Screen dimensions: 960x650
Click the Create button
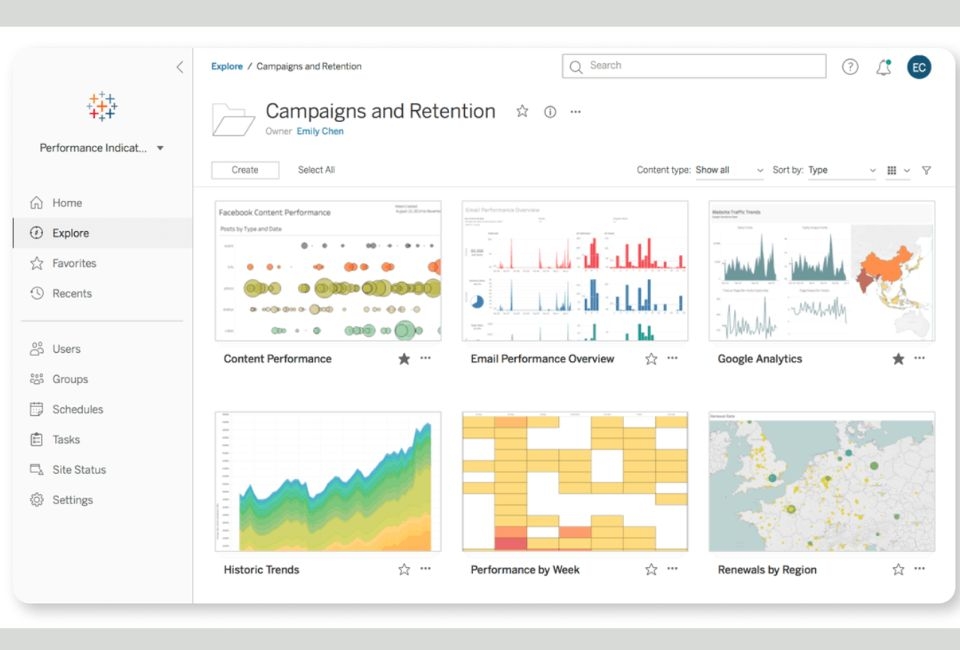tap(244, 170)
